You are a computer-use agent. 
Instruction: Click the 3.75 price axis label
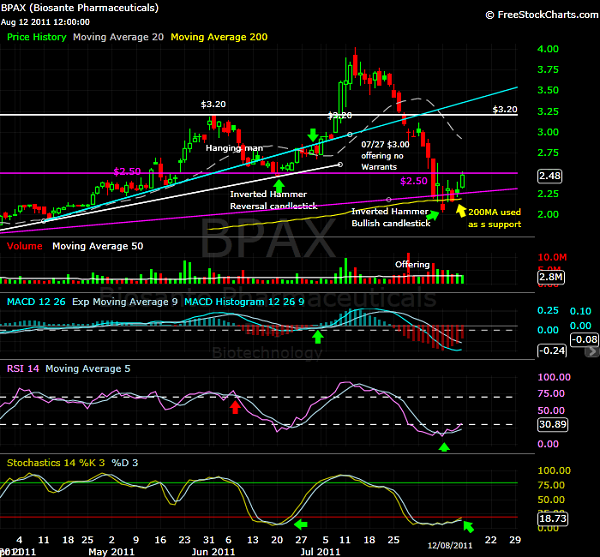pyautogui.click(x=548, y=70)
